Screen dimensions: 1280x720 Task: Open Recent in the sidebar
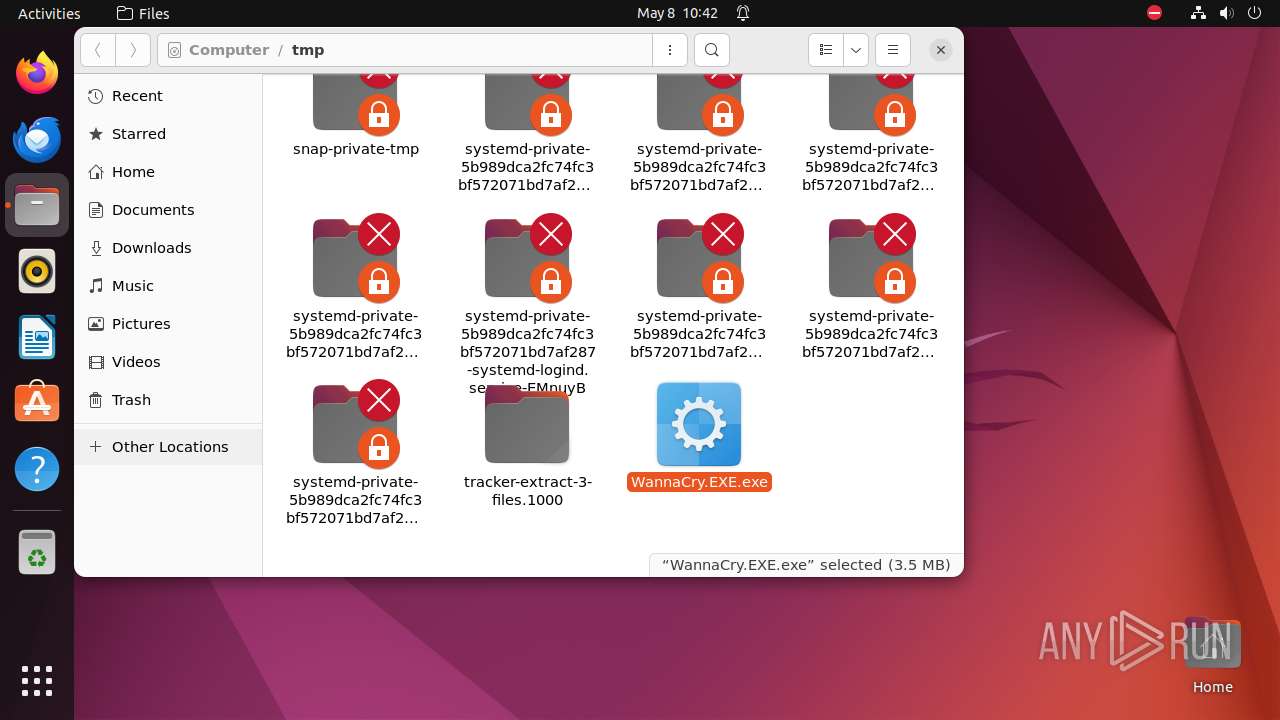(168, 96)
